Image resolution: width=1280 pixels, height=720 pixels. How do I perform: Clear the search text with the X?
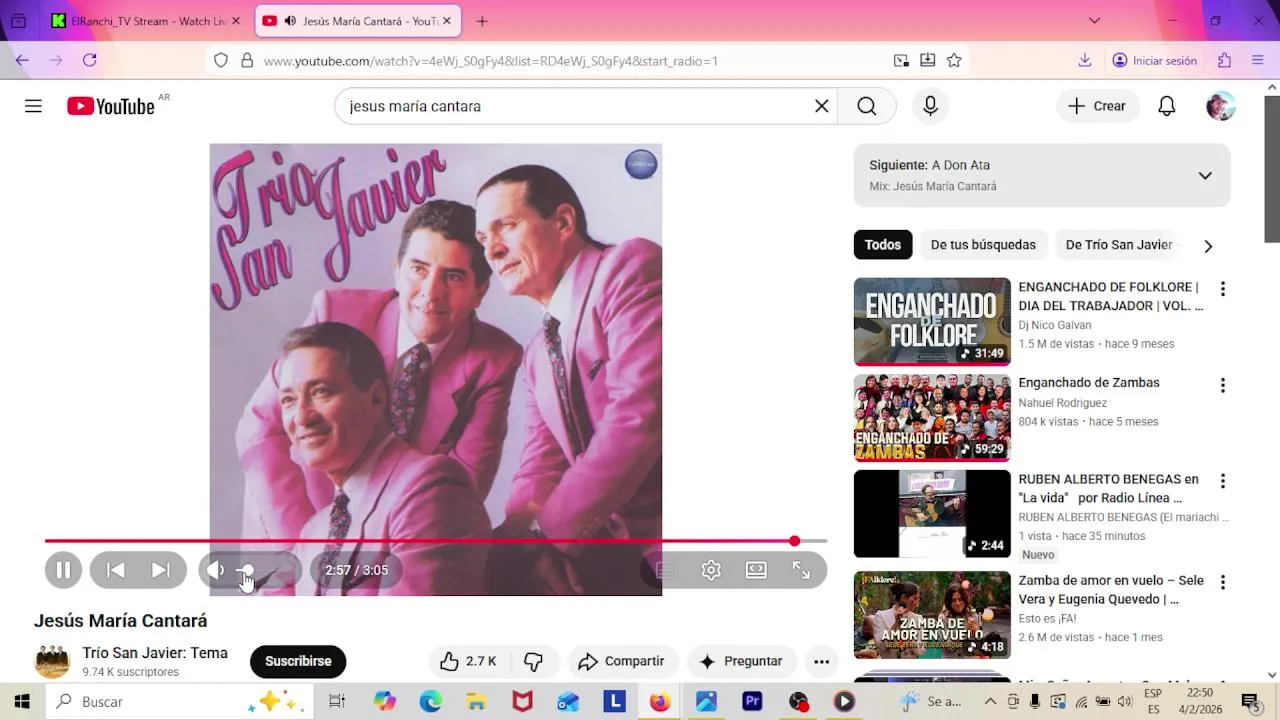tap(822, 106)
